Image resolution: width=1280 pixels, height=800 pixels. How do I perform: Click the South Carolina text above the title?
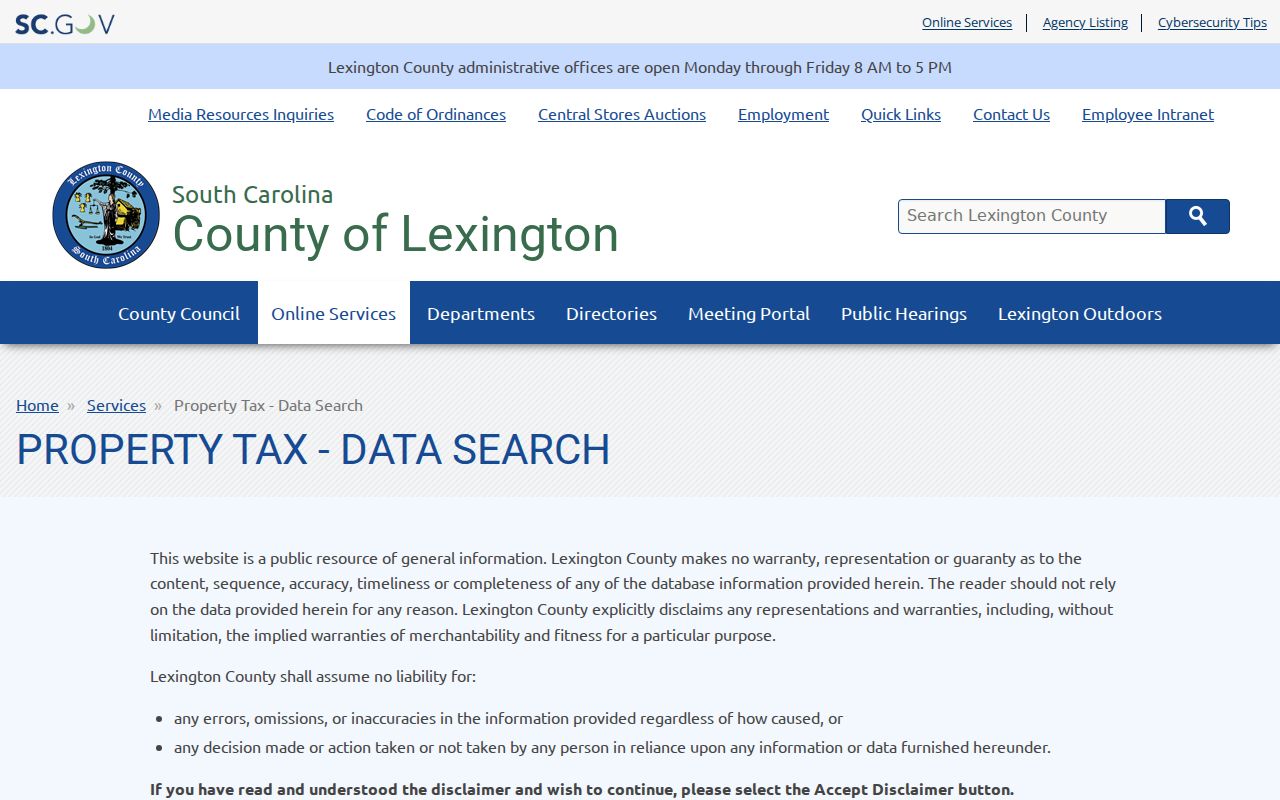click(x=252, y=194)
